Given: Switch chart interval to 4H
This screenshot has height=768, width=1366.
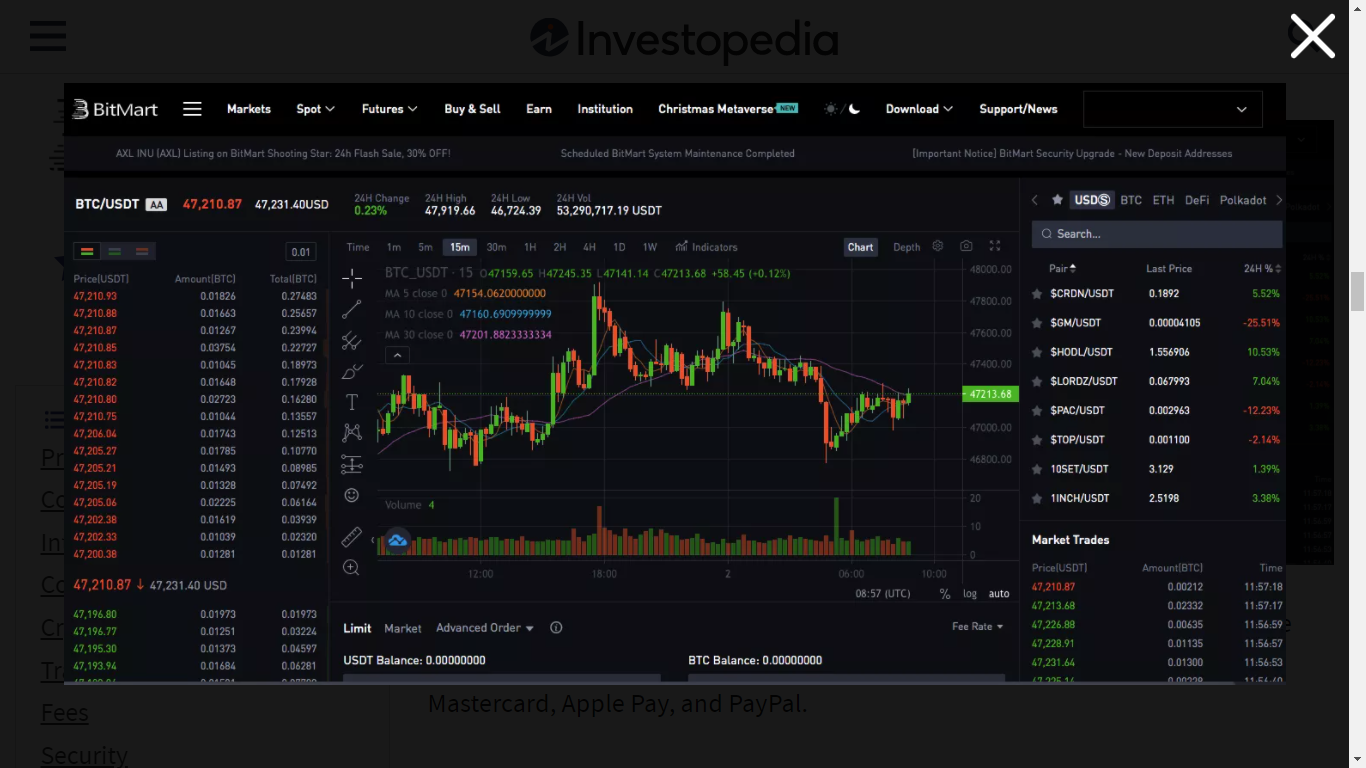Looking at the screenshot, I should click(x=589, y=247).
